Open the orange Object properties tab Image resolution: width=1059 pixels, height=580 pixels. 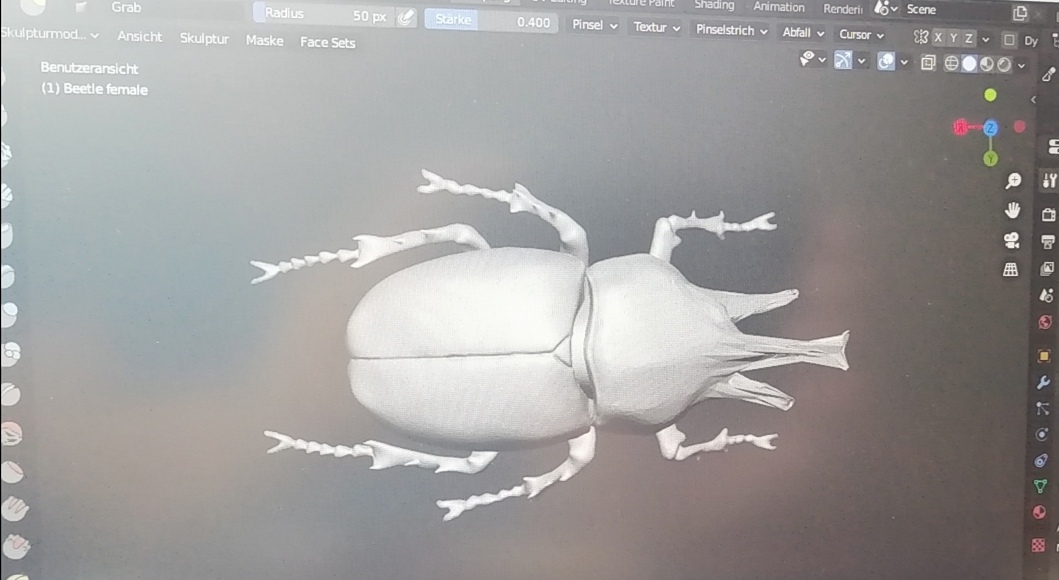click(x=1044, y=356)
